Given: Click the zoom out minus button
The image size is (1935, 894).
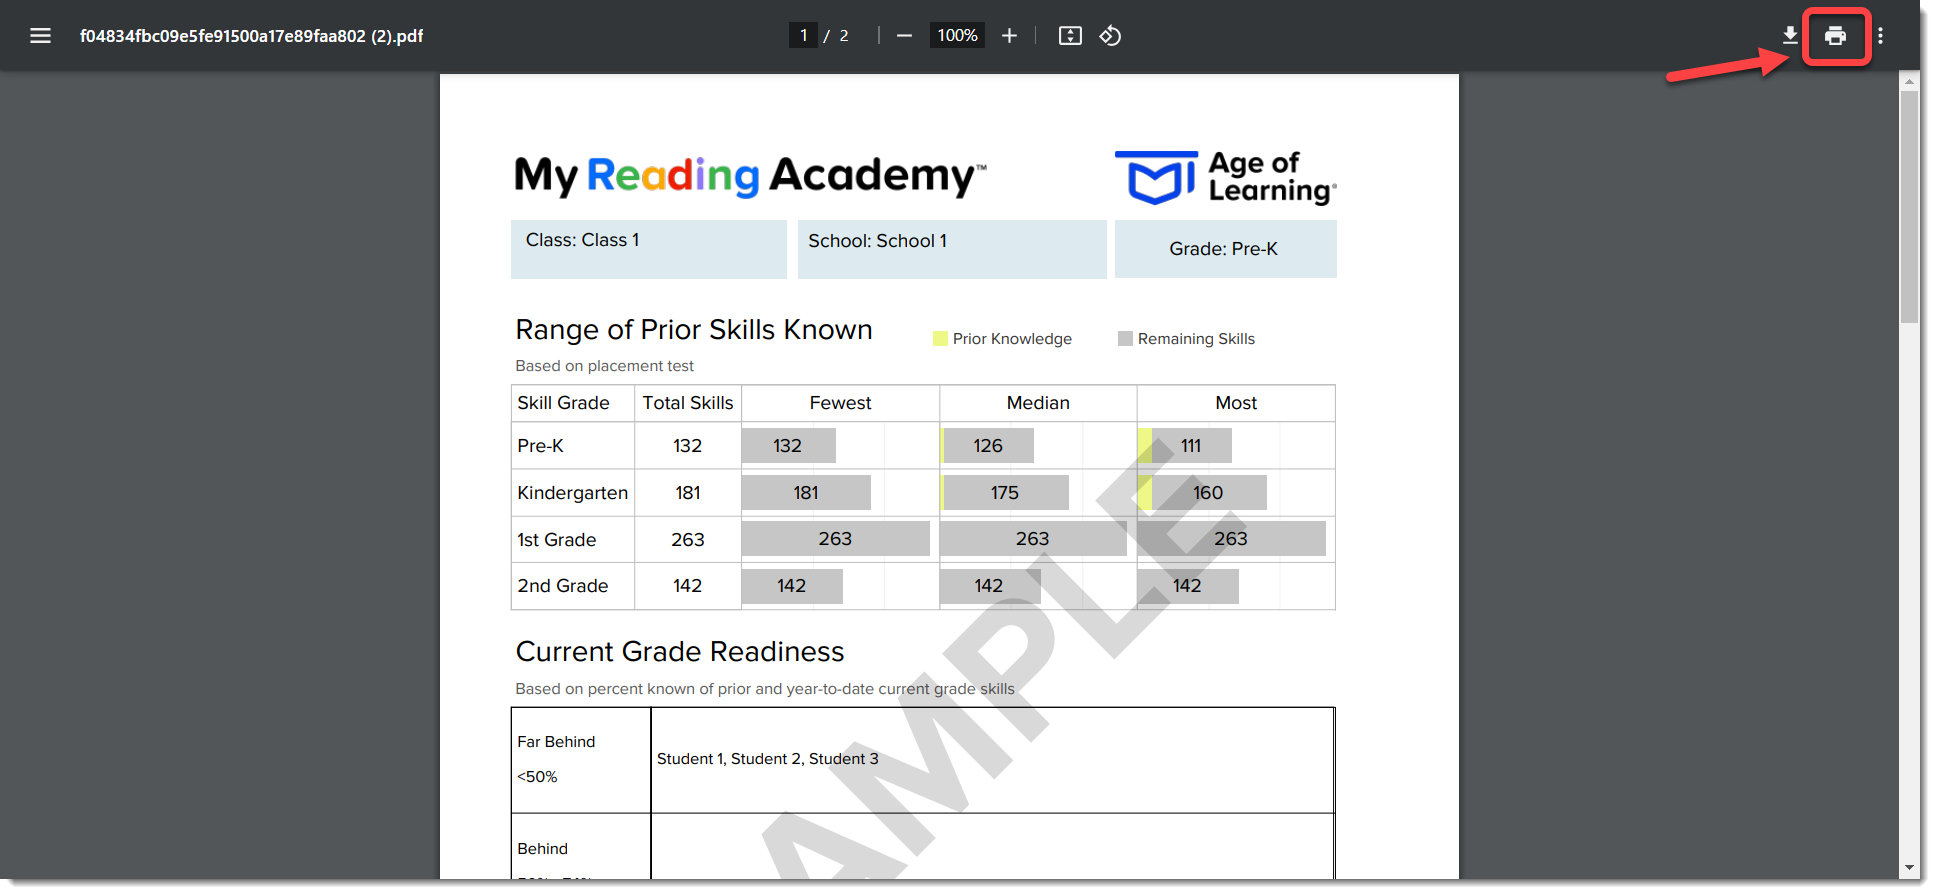Looking at the screenshot, I should 904,36.
